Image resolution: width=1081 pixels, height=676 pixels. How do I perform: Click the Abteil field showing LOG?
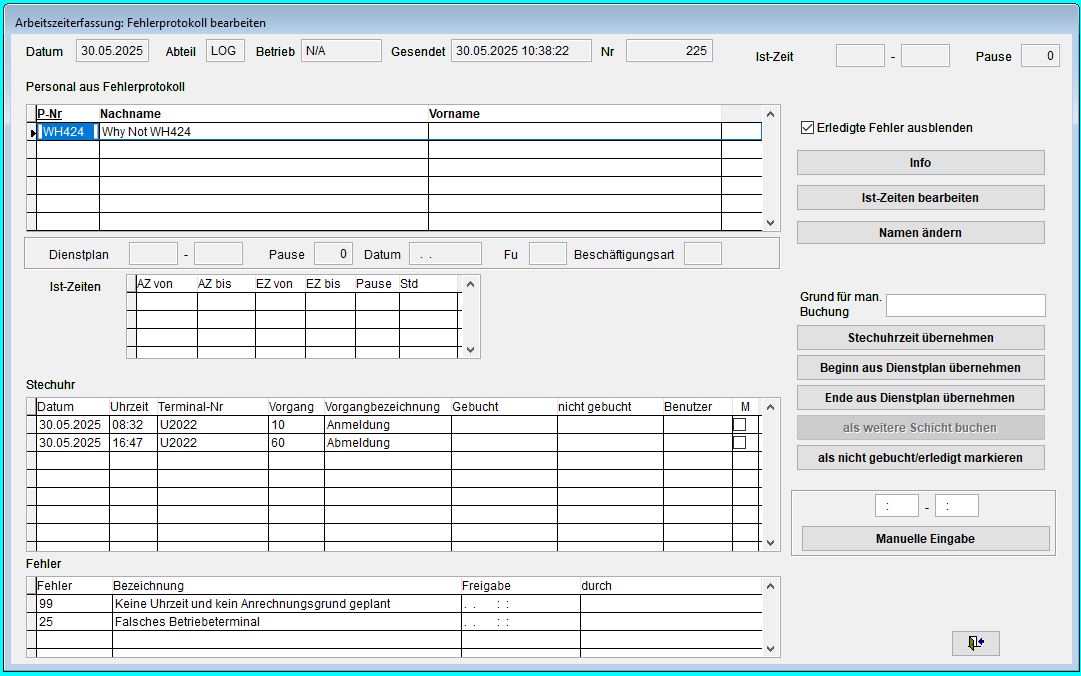(225, 51)
